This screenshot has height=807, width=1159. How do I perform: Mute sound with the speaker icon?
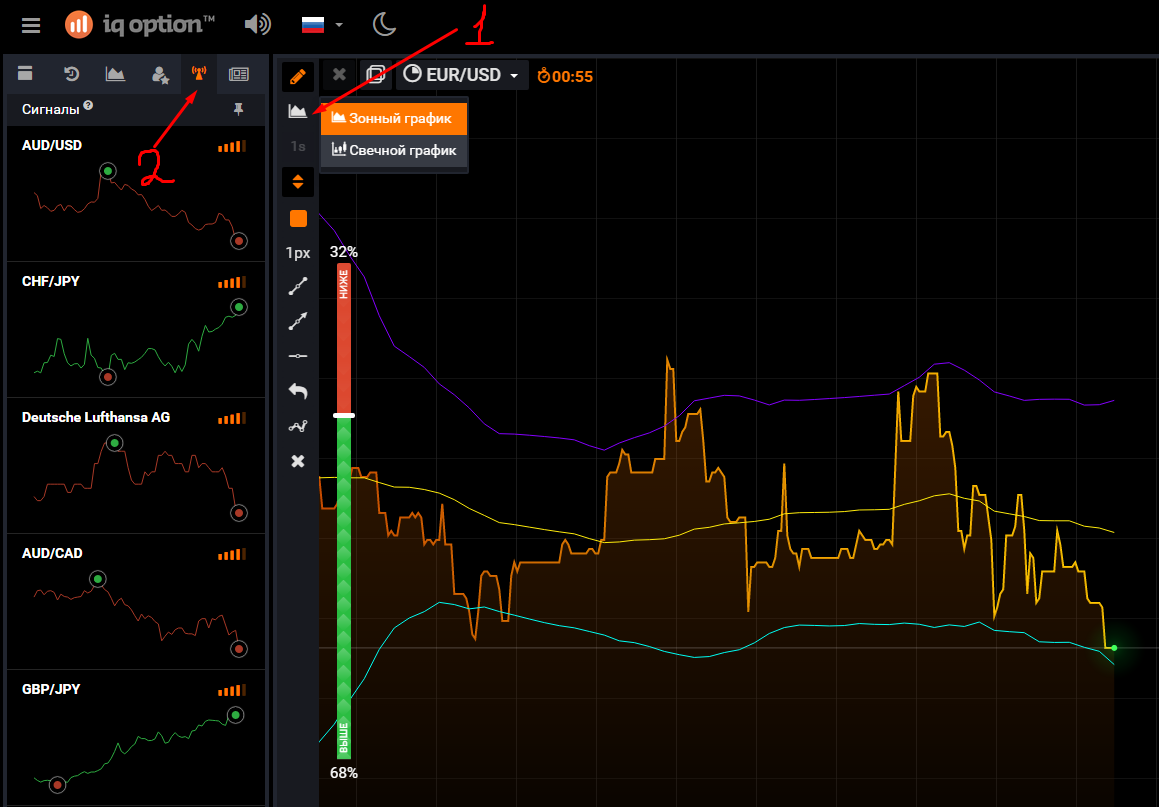tap(257, 24)
